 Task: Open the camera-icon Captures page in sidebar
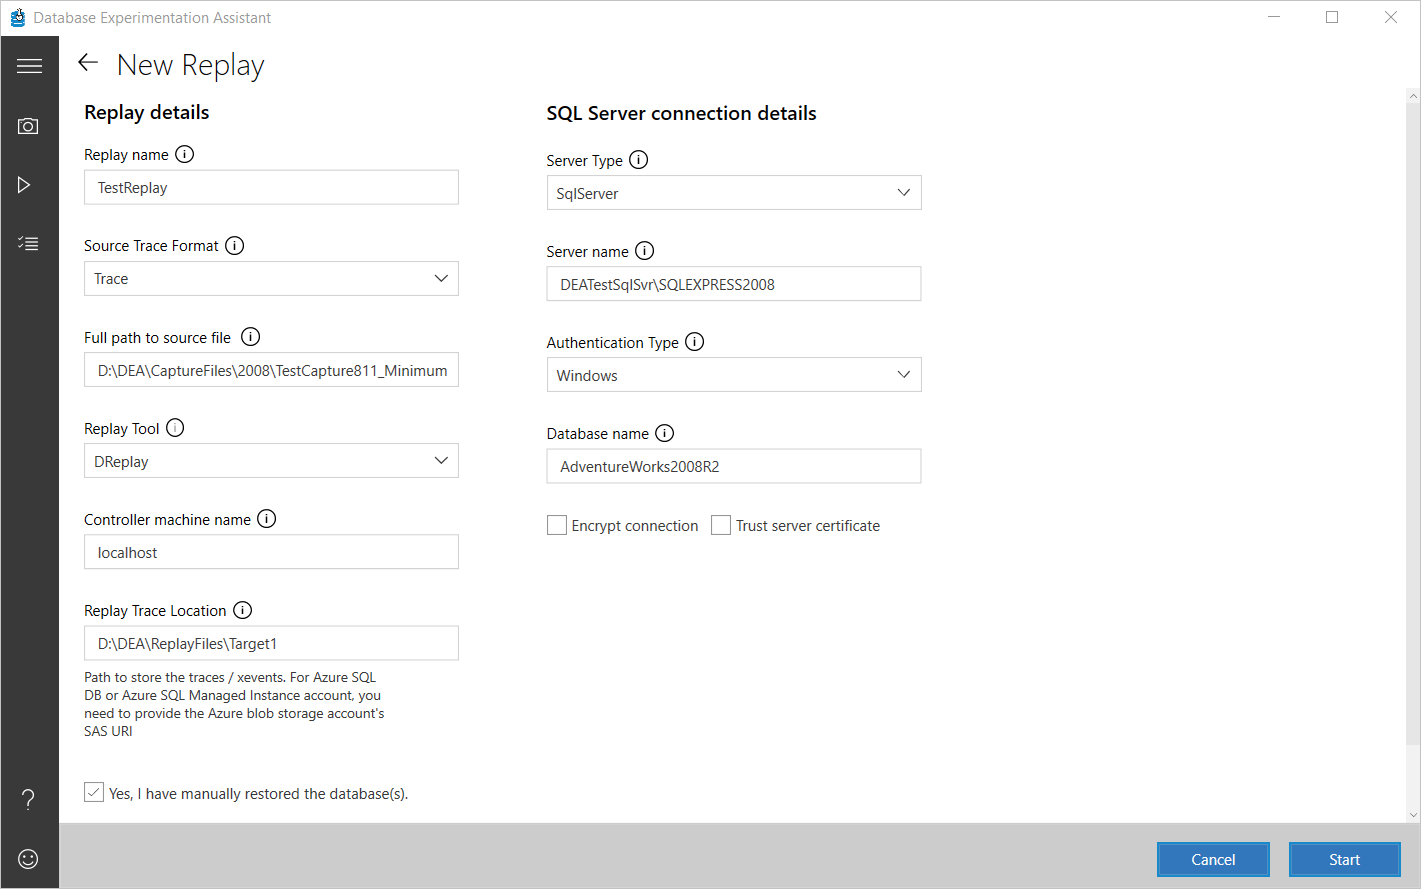[28, 126]
